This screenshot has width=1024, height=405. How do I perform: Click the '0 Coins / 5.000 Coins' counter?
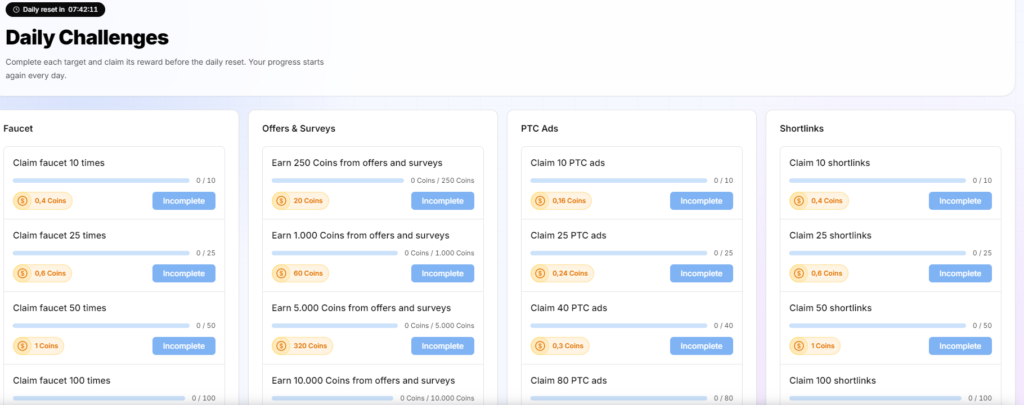pyautogui.click(x=439, y=325)
